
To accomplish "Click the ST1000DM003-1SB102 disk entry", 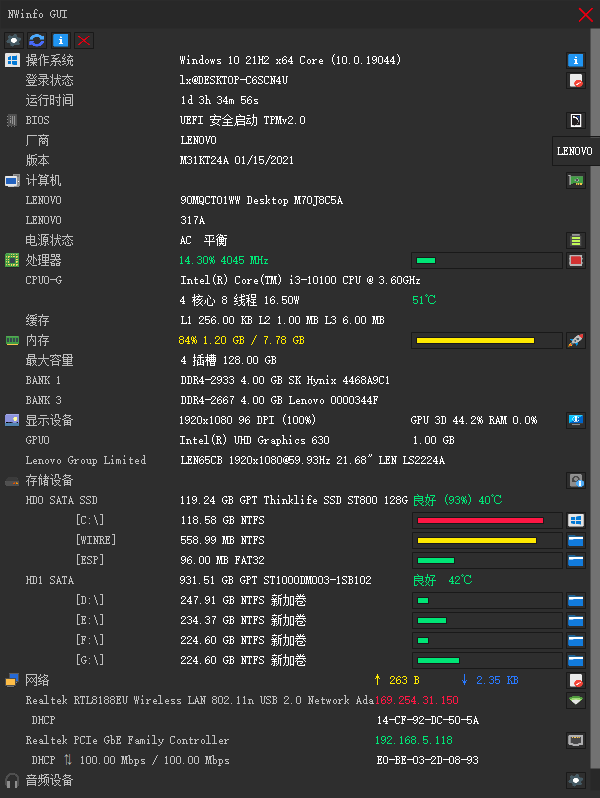I will click(x=275, y=580).
